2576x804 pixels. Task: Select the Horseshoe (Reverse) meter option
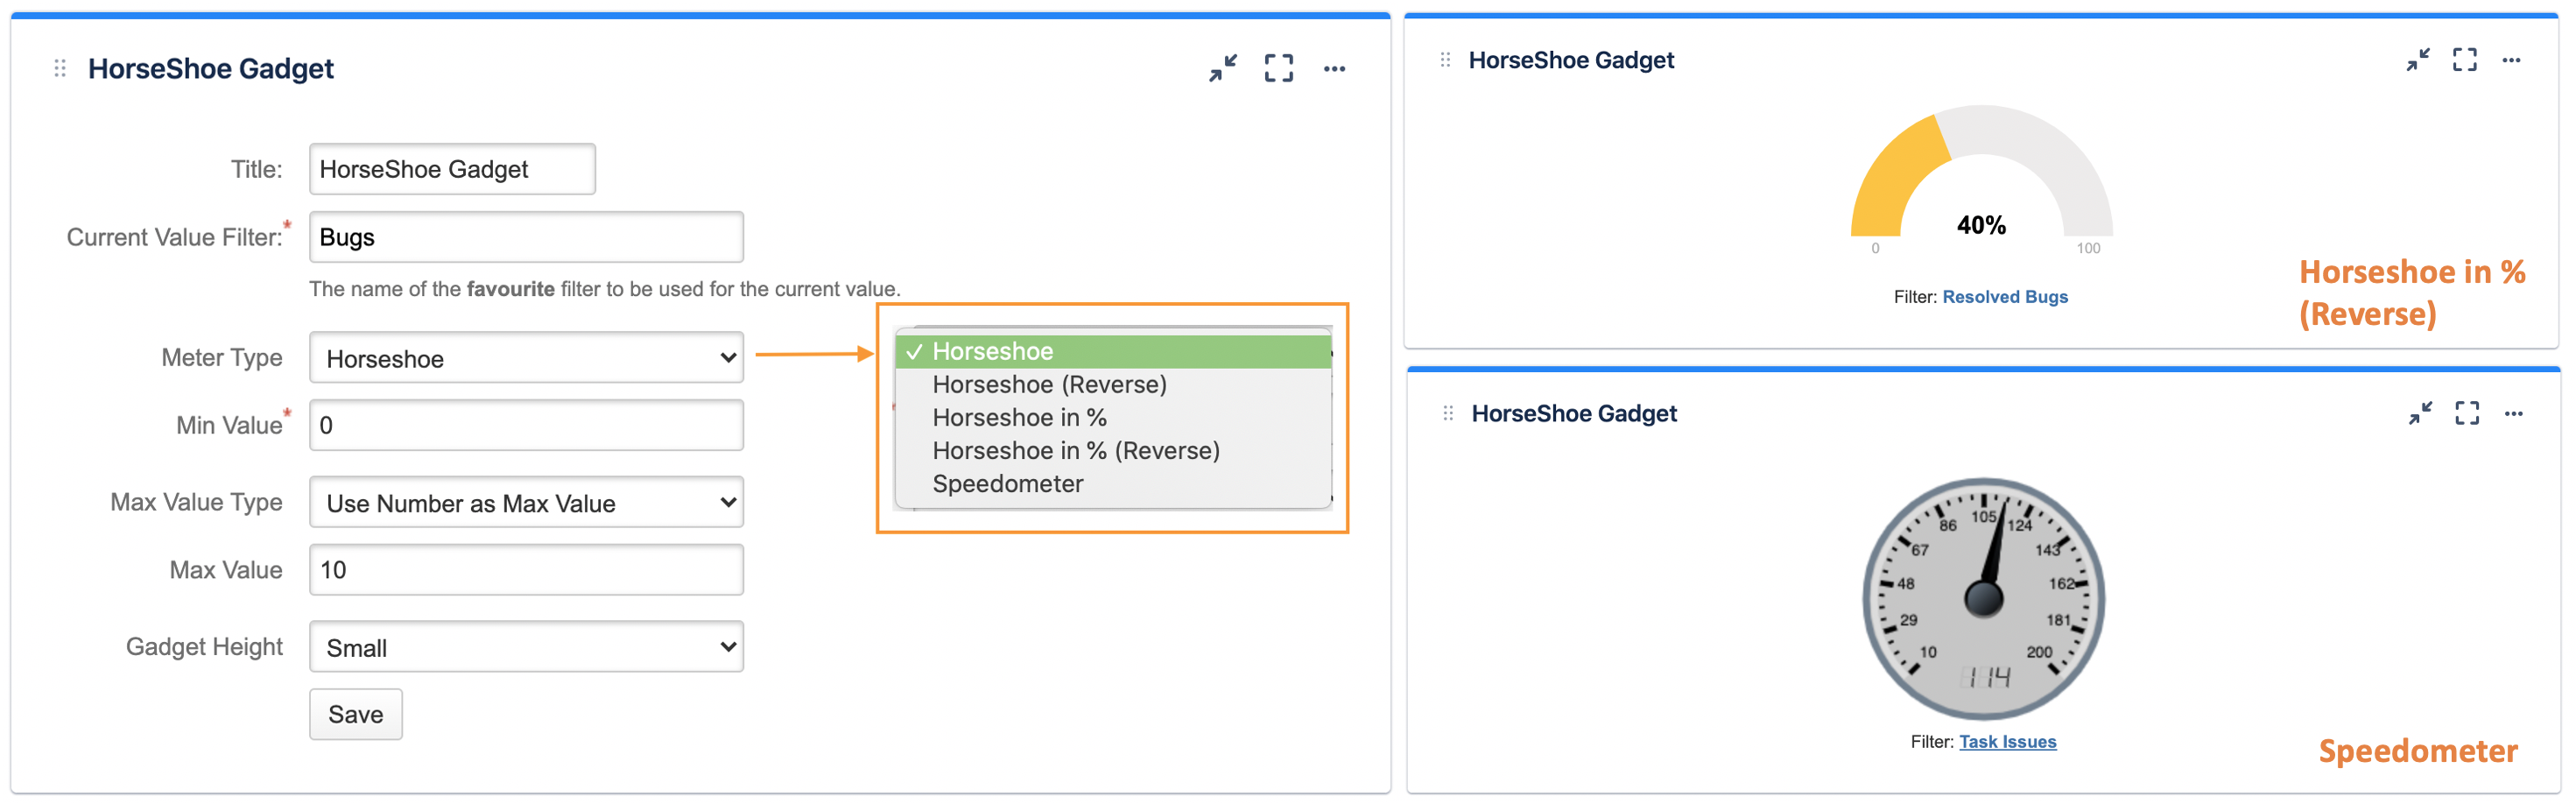[x=1049, y=384]
